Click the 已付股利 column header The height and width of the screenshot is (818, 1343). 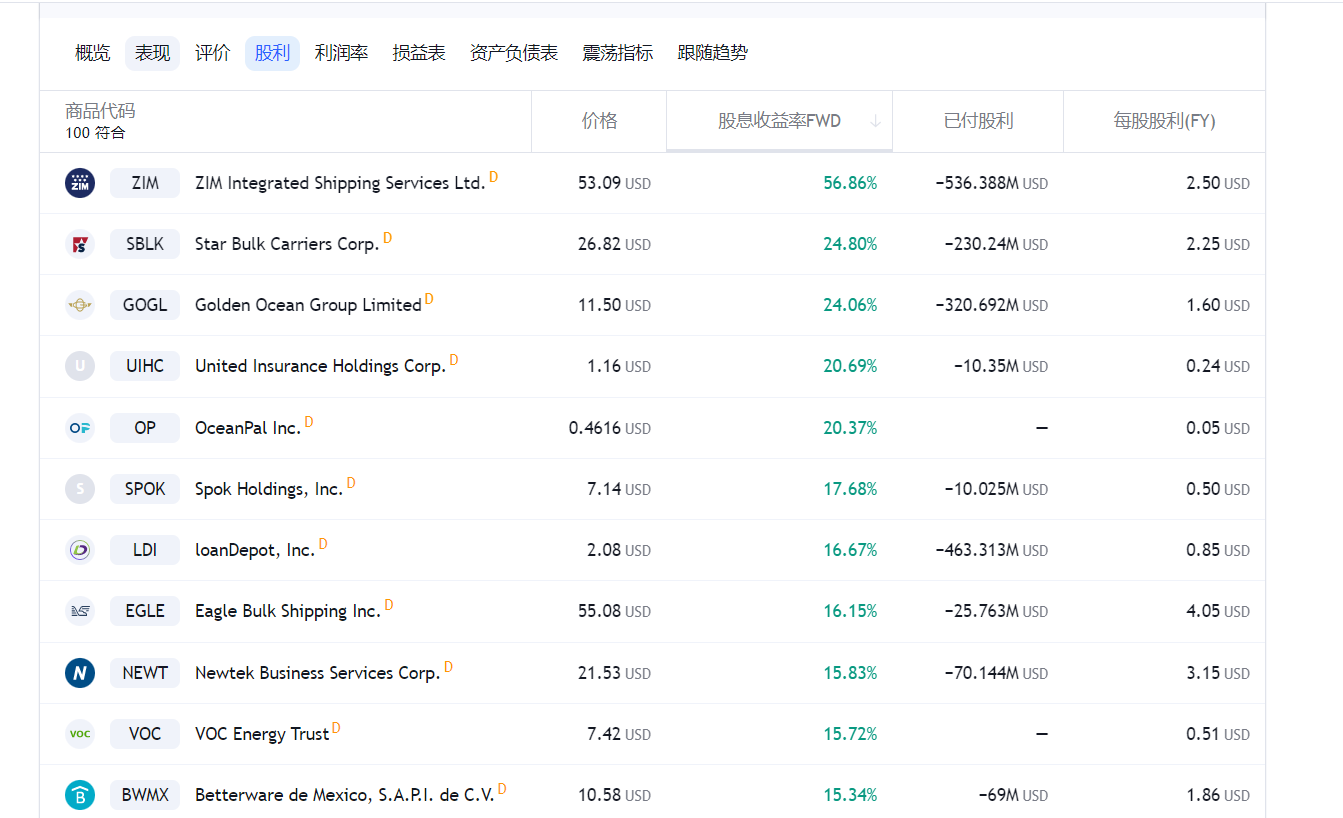click(x=977, y=120)
